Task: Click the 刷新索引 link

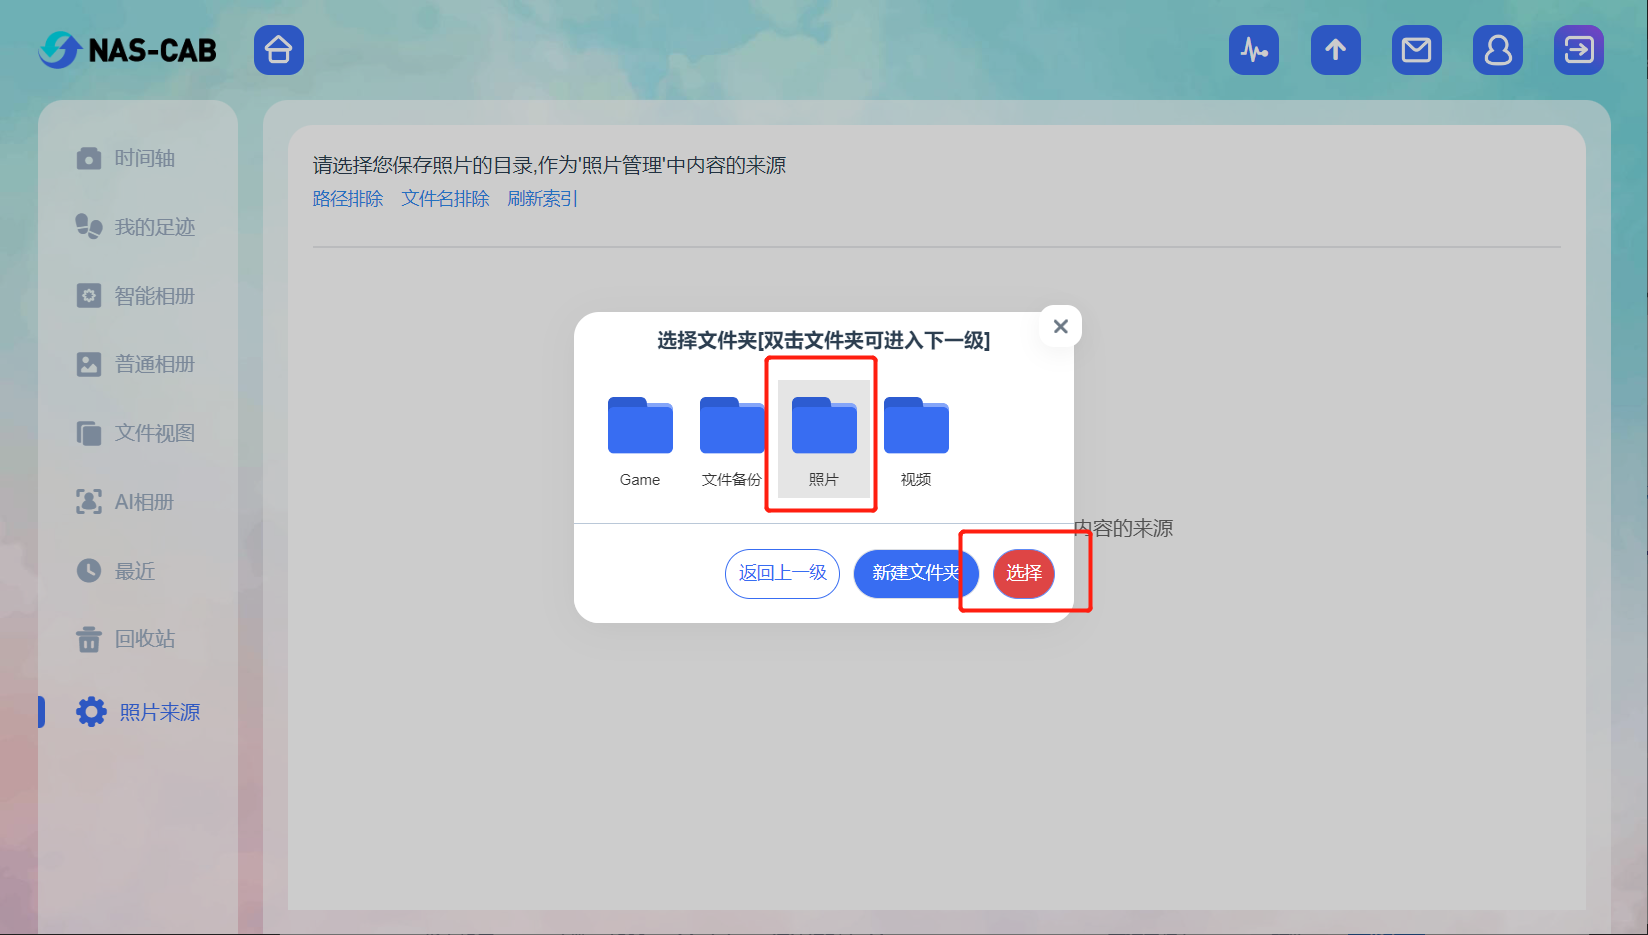Action: point(542,199)
